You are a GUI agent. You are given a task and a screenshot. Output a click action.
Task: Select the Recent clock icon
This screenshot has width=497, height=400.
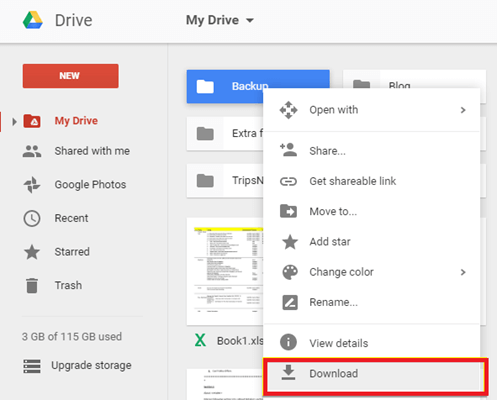(x=32, y=218)
